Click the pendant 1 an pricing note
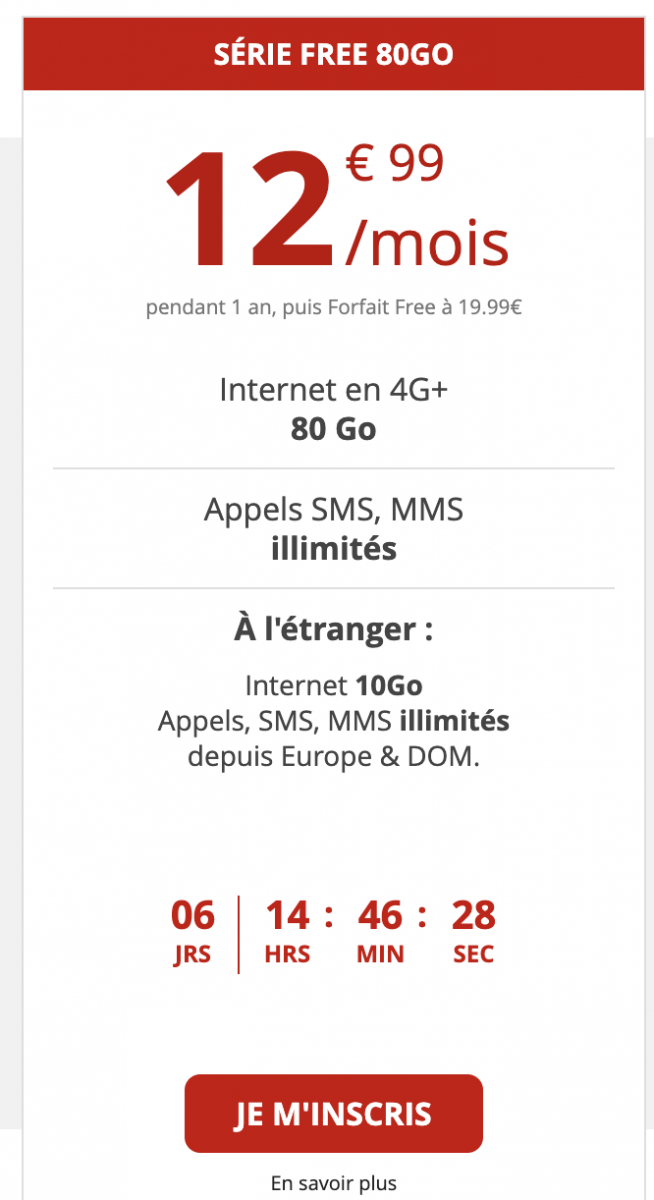 tap(333, 308)
